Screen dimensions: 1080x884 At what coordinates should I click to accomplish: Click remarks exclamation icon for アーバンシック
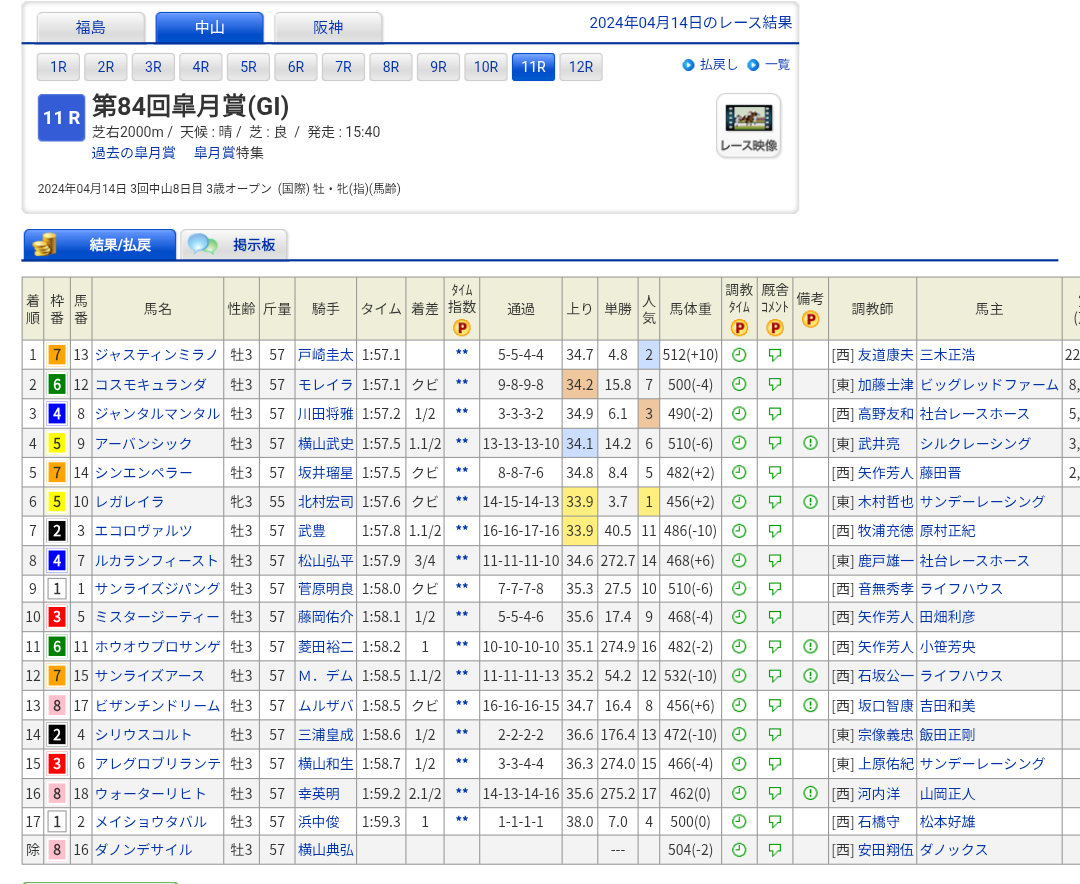[x=810, y=443]
